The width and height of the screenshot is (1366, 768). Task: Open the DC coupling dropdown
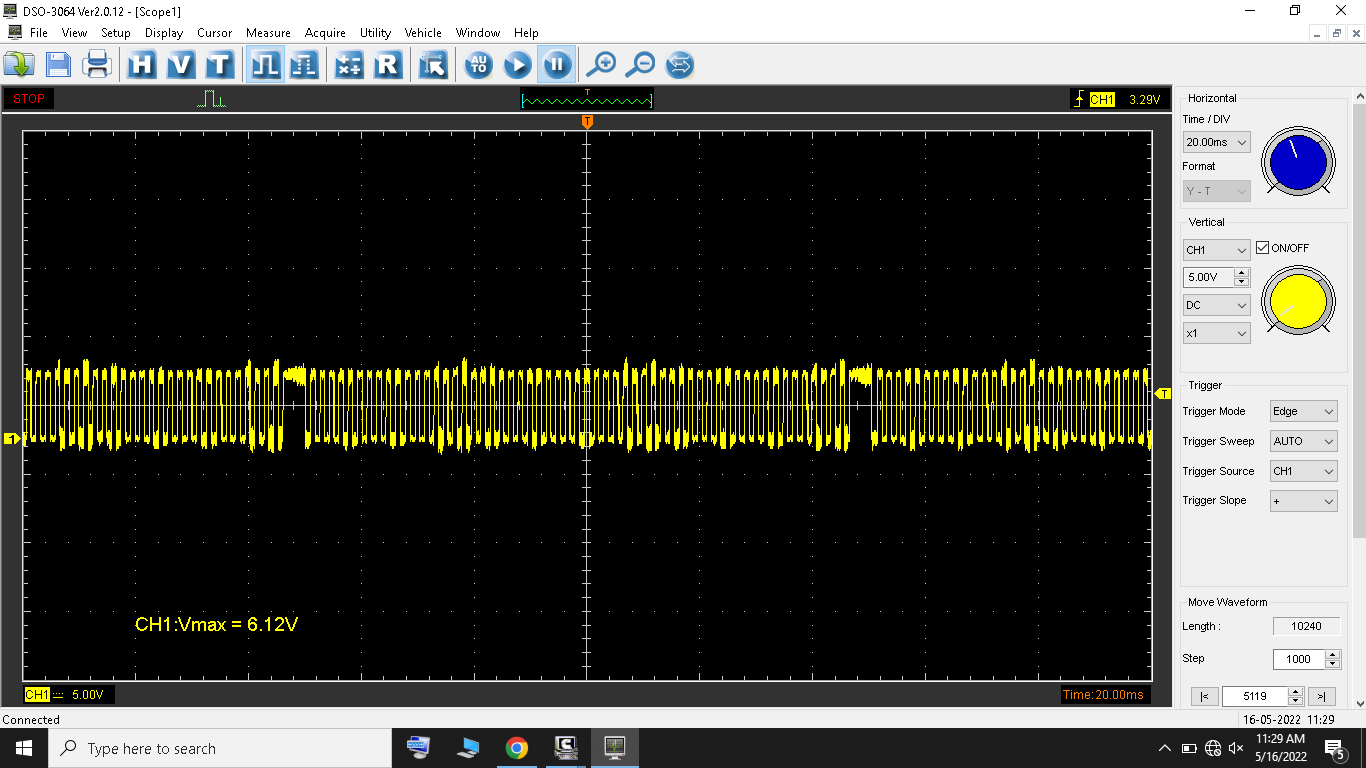1216,305
